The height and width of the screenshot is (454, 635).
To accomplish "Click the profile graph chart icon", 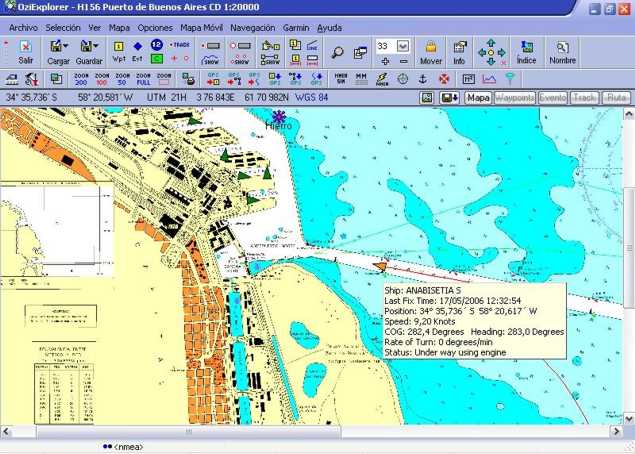I will tap(489, 79).
